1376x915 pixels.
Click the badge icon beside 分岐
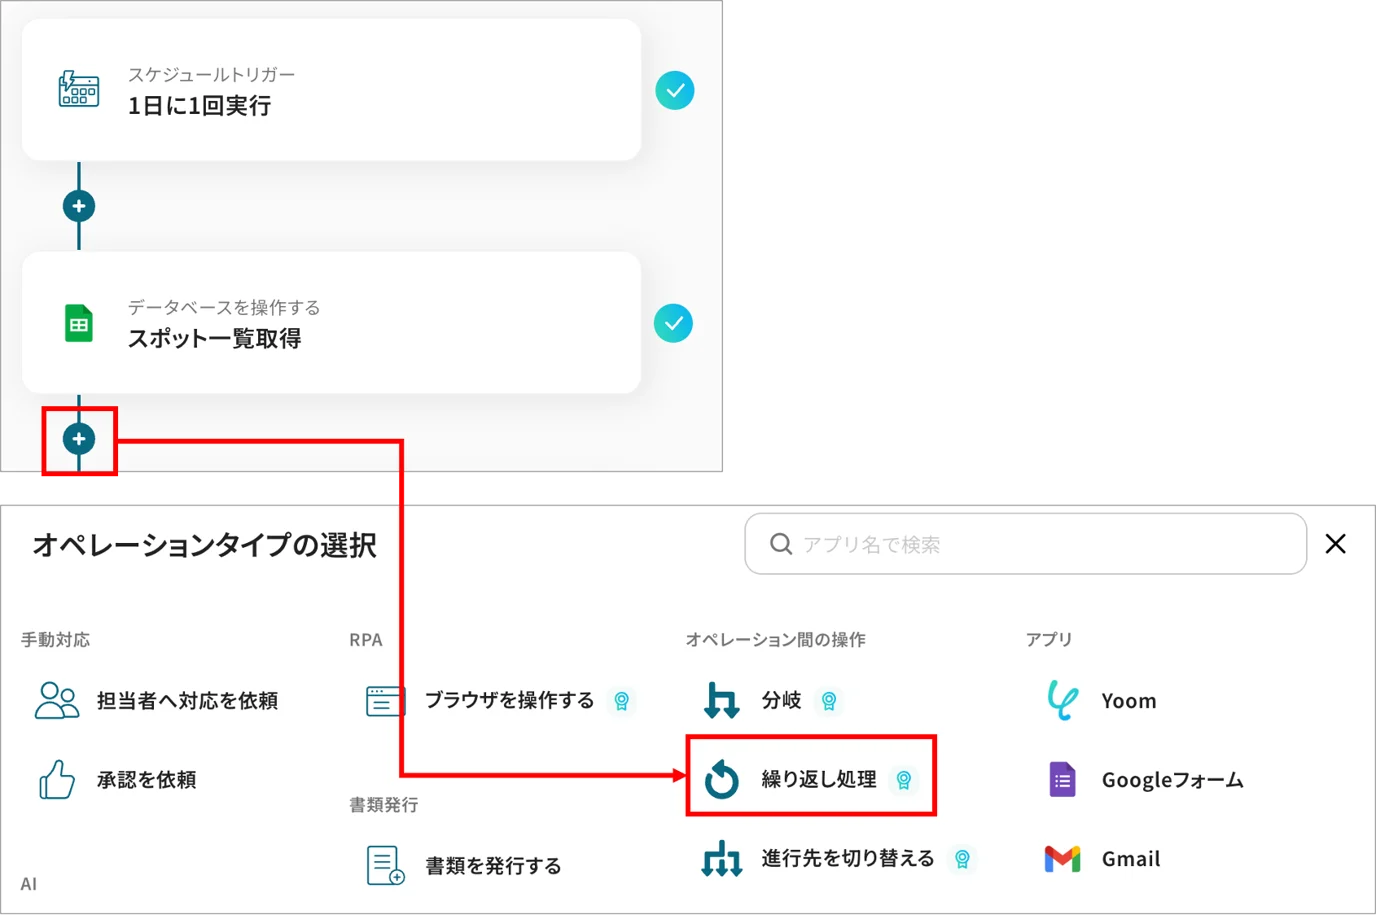pos(828,701)
